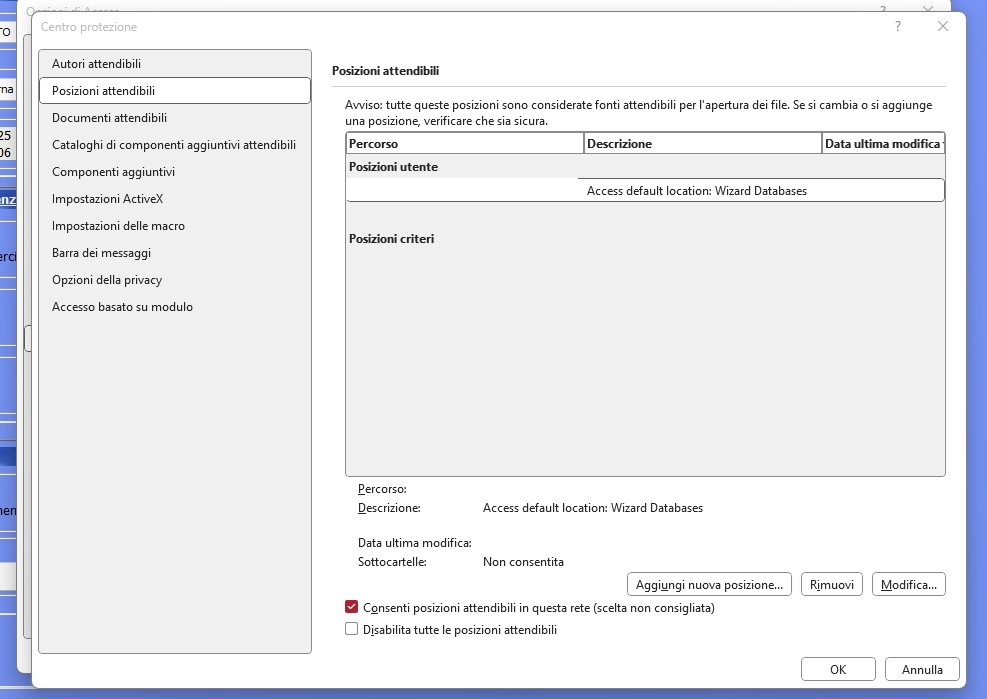
Task: Select Posizioni attendibili in the sidebar
Action: point(174,91)
